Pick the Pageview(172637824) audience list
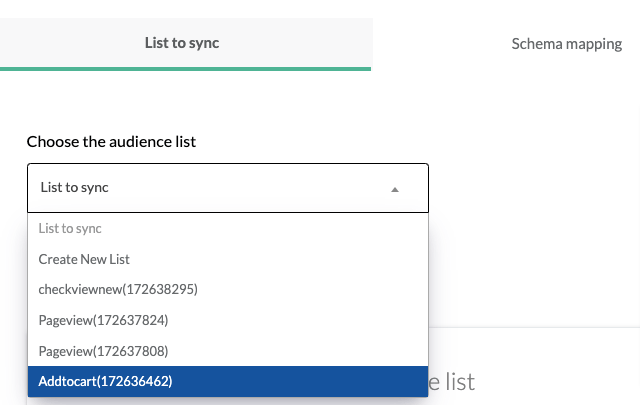 pyautogui.click(x=228, y=320)
